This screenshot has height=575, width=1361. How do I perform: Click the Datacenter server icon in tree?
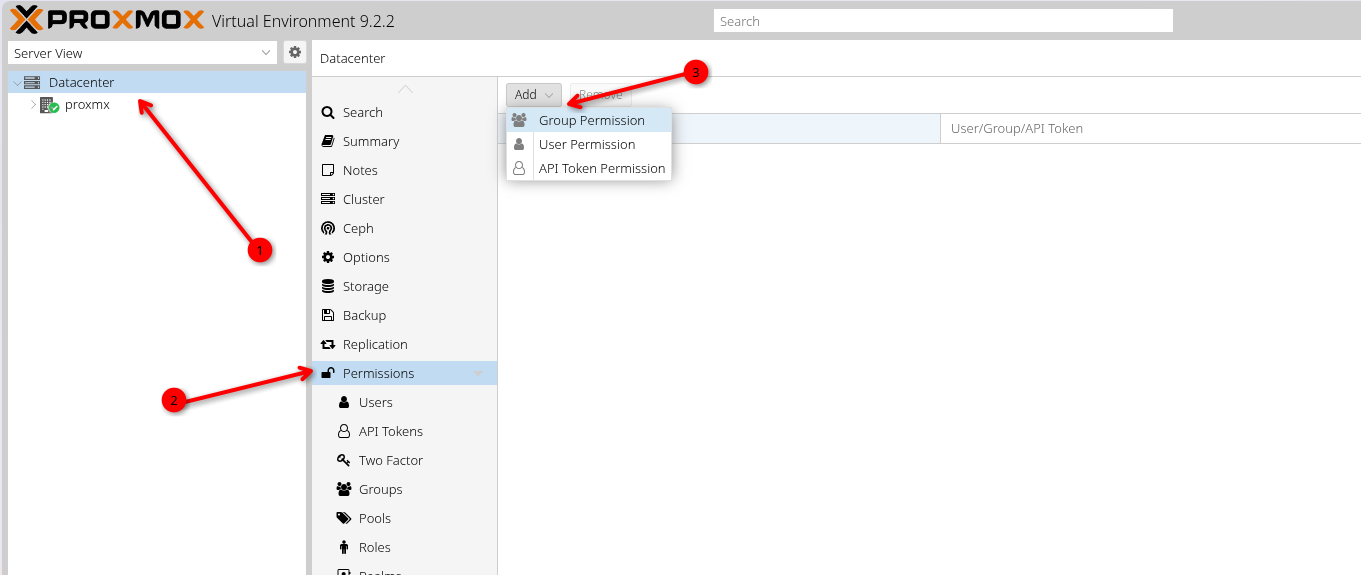coord(32,82)
